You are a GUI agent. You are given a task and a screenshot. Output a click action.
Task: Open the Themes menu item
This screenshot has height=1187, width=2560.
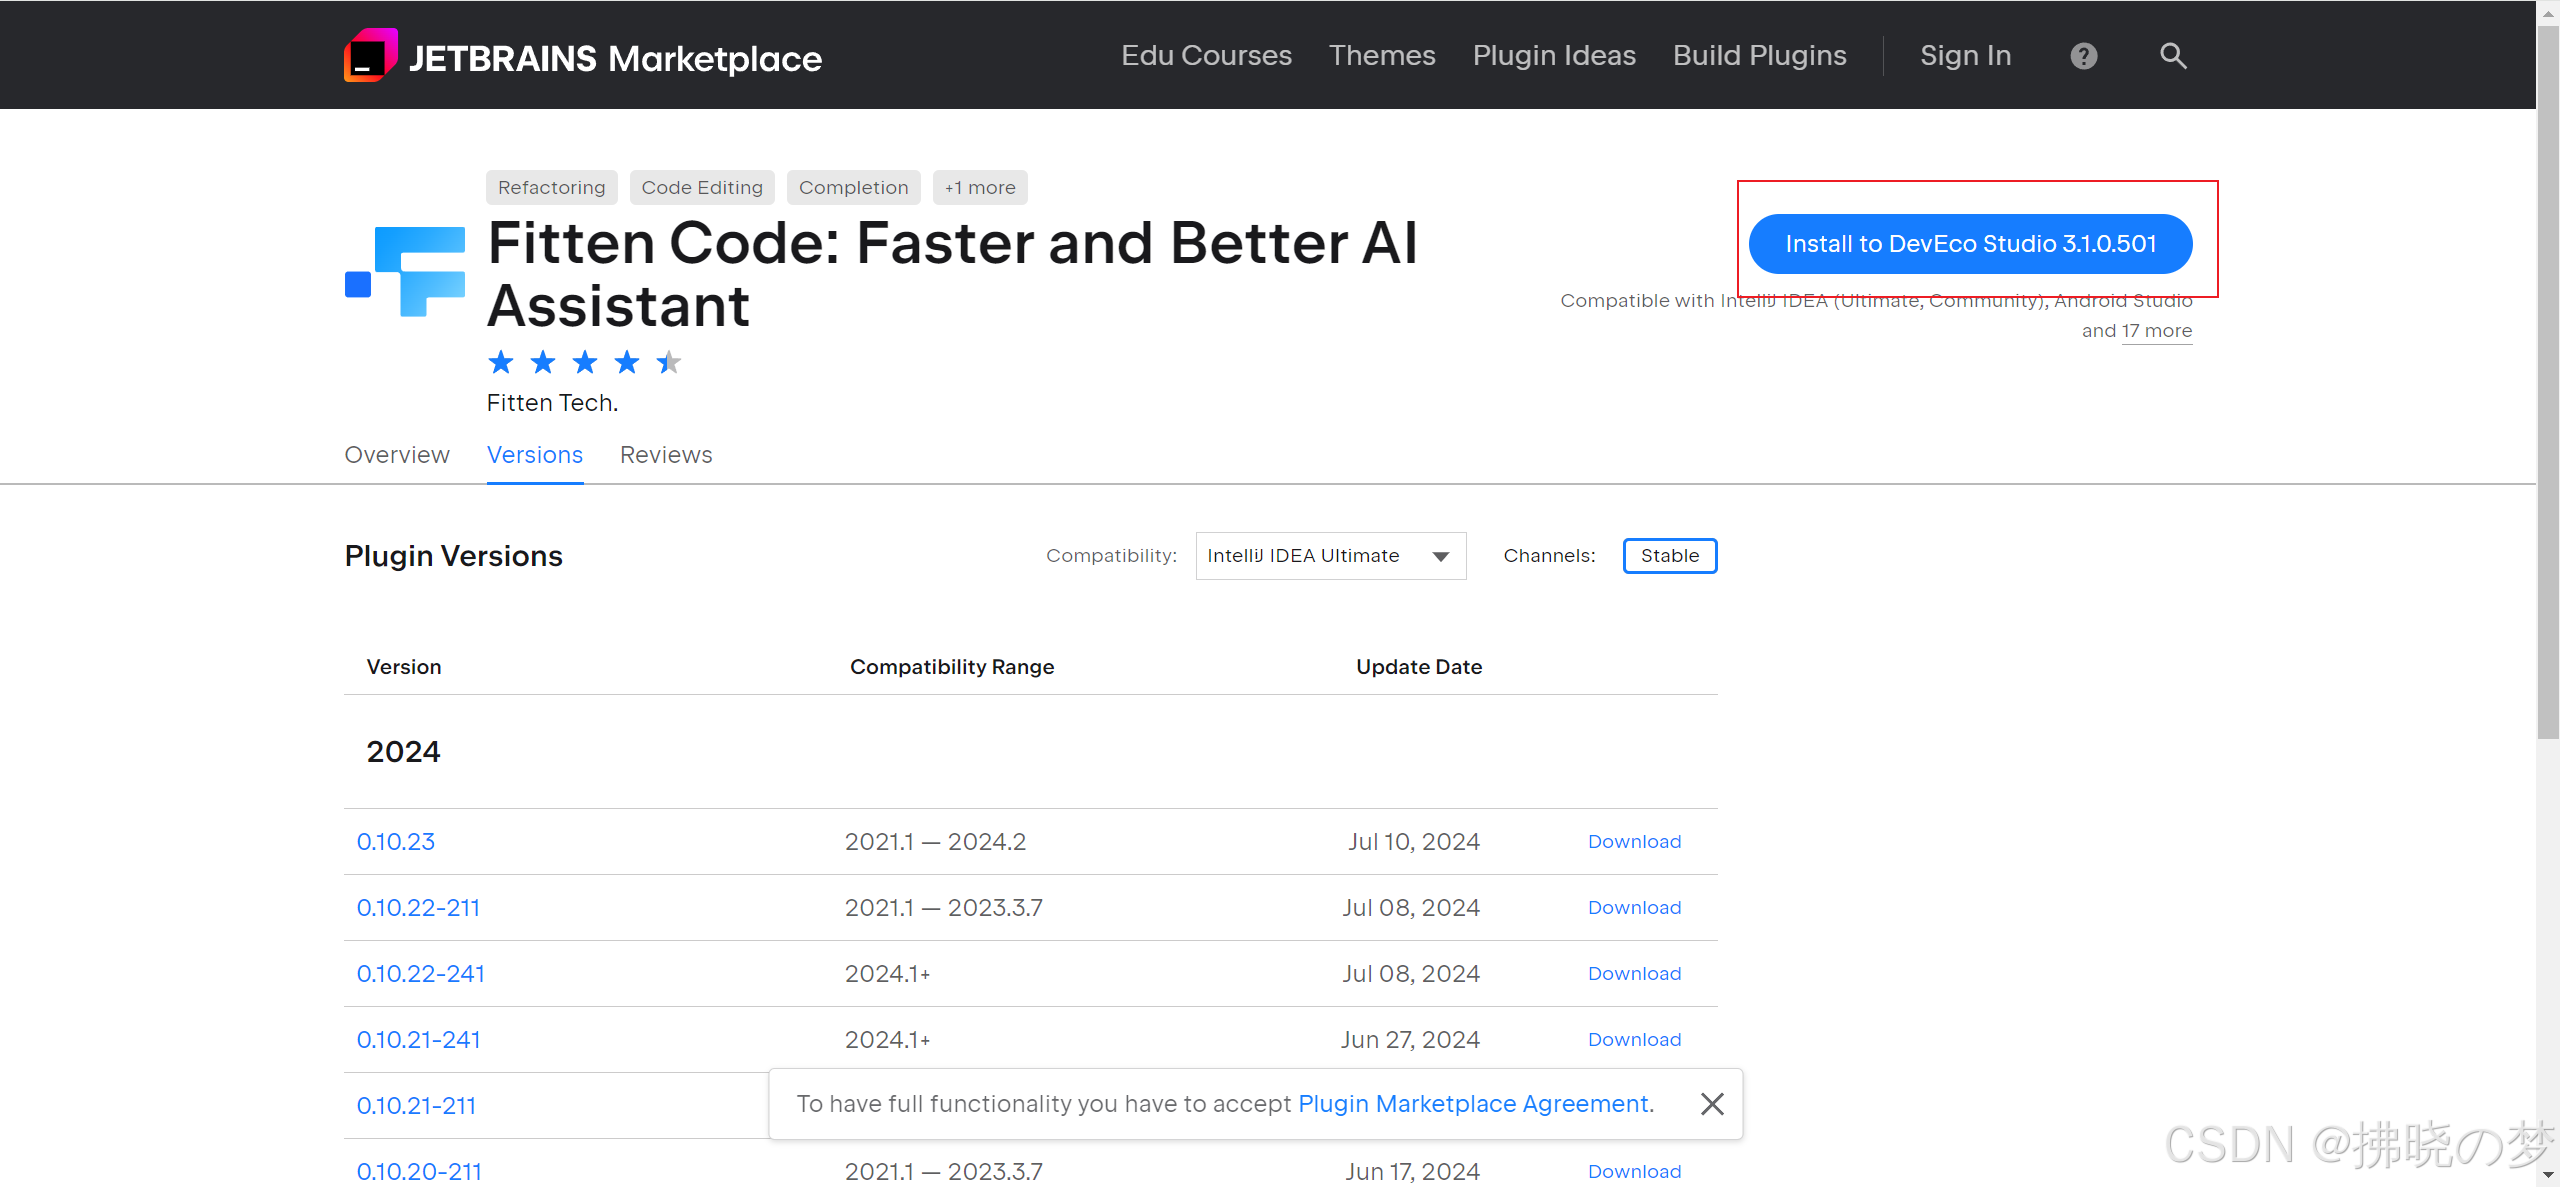pyautogui.click(x=1382, y=55)
